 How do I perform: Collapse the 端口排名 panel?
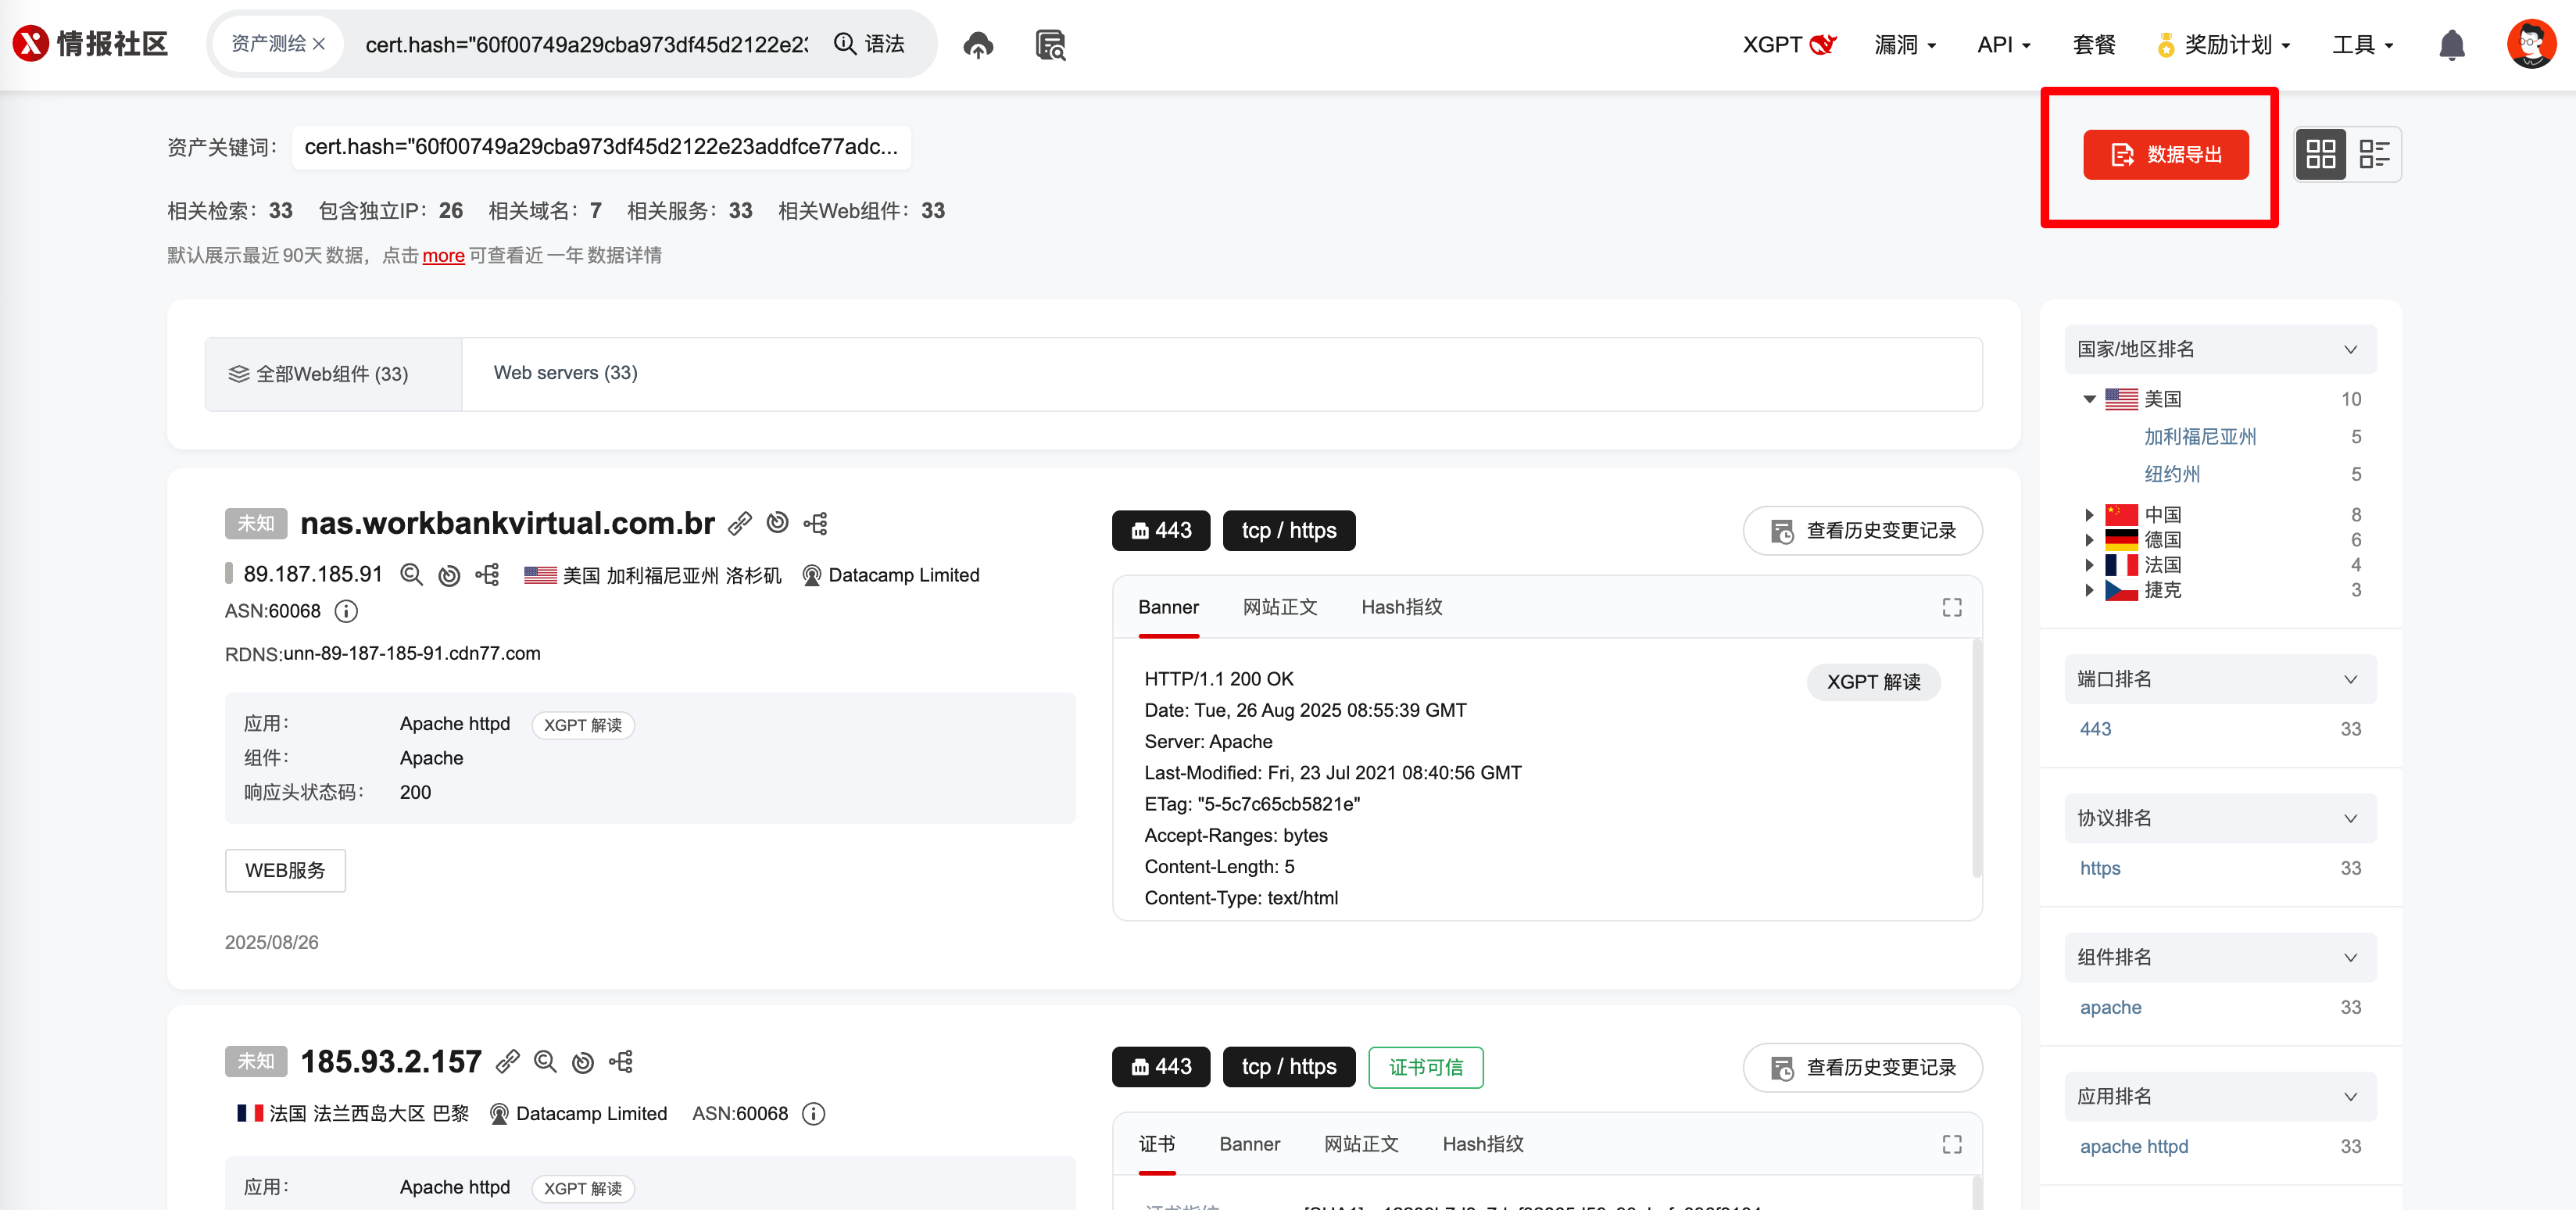point(2350,679)
